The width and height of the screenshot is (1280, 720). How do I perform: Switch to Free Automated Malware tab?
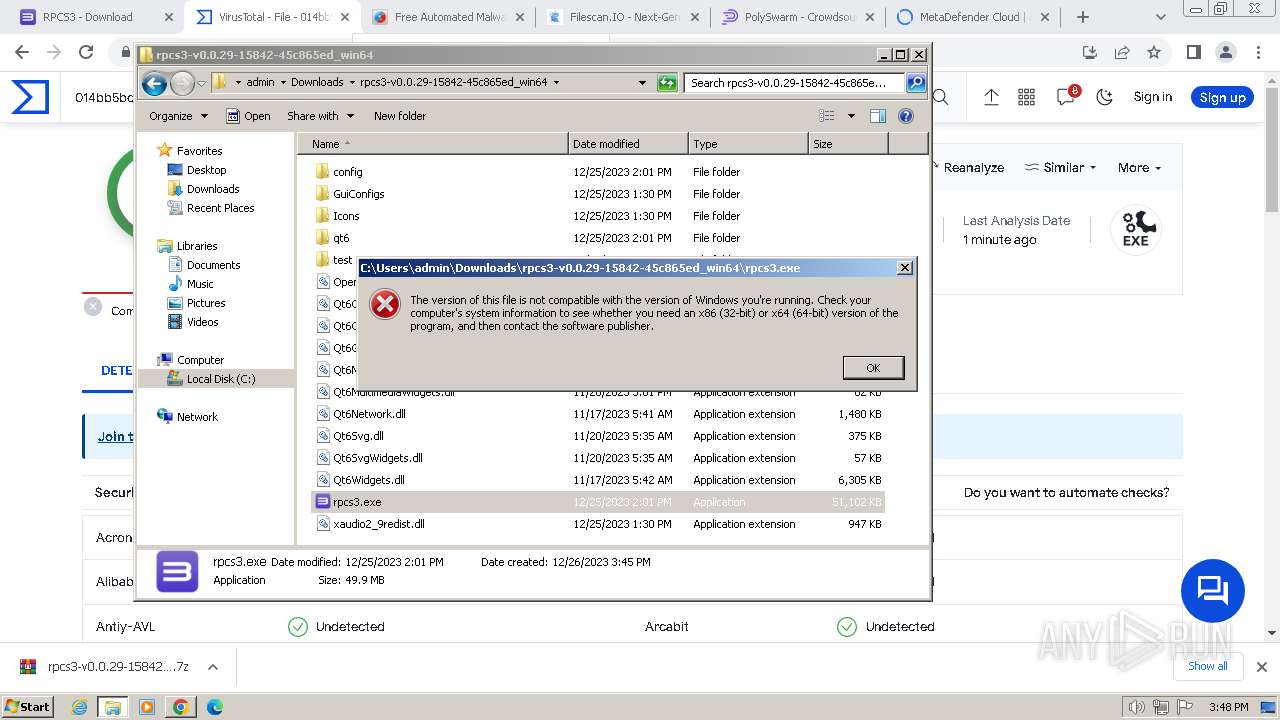point(450,17)
